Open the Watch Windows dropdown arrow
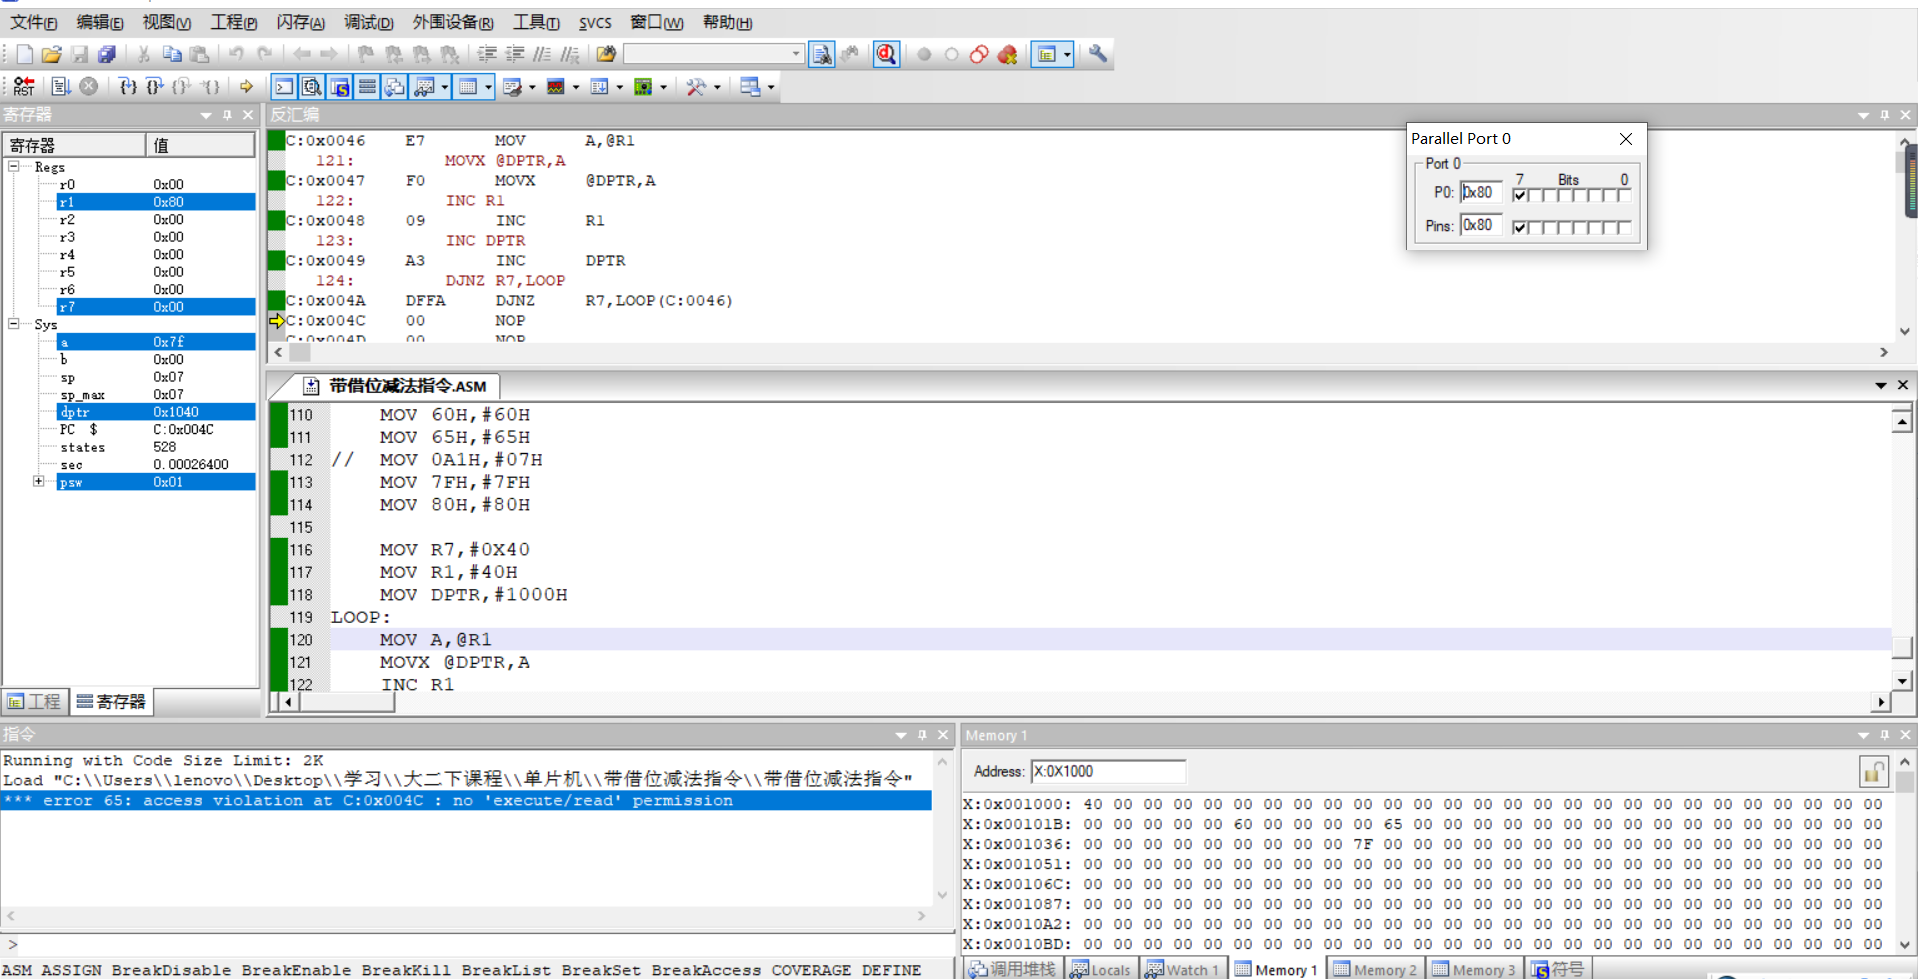 coord(444,87)
